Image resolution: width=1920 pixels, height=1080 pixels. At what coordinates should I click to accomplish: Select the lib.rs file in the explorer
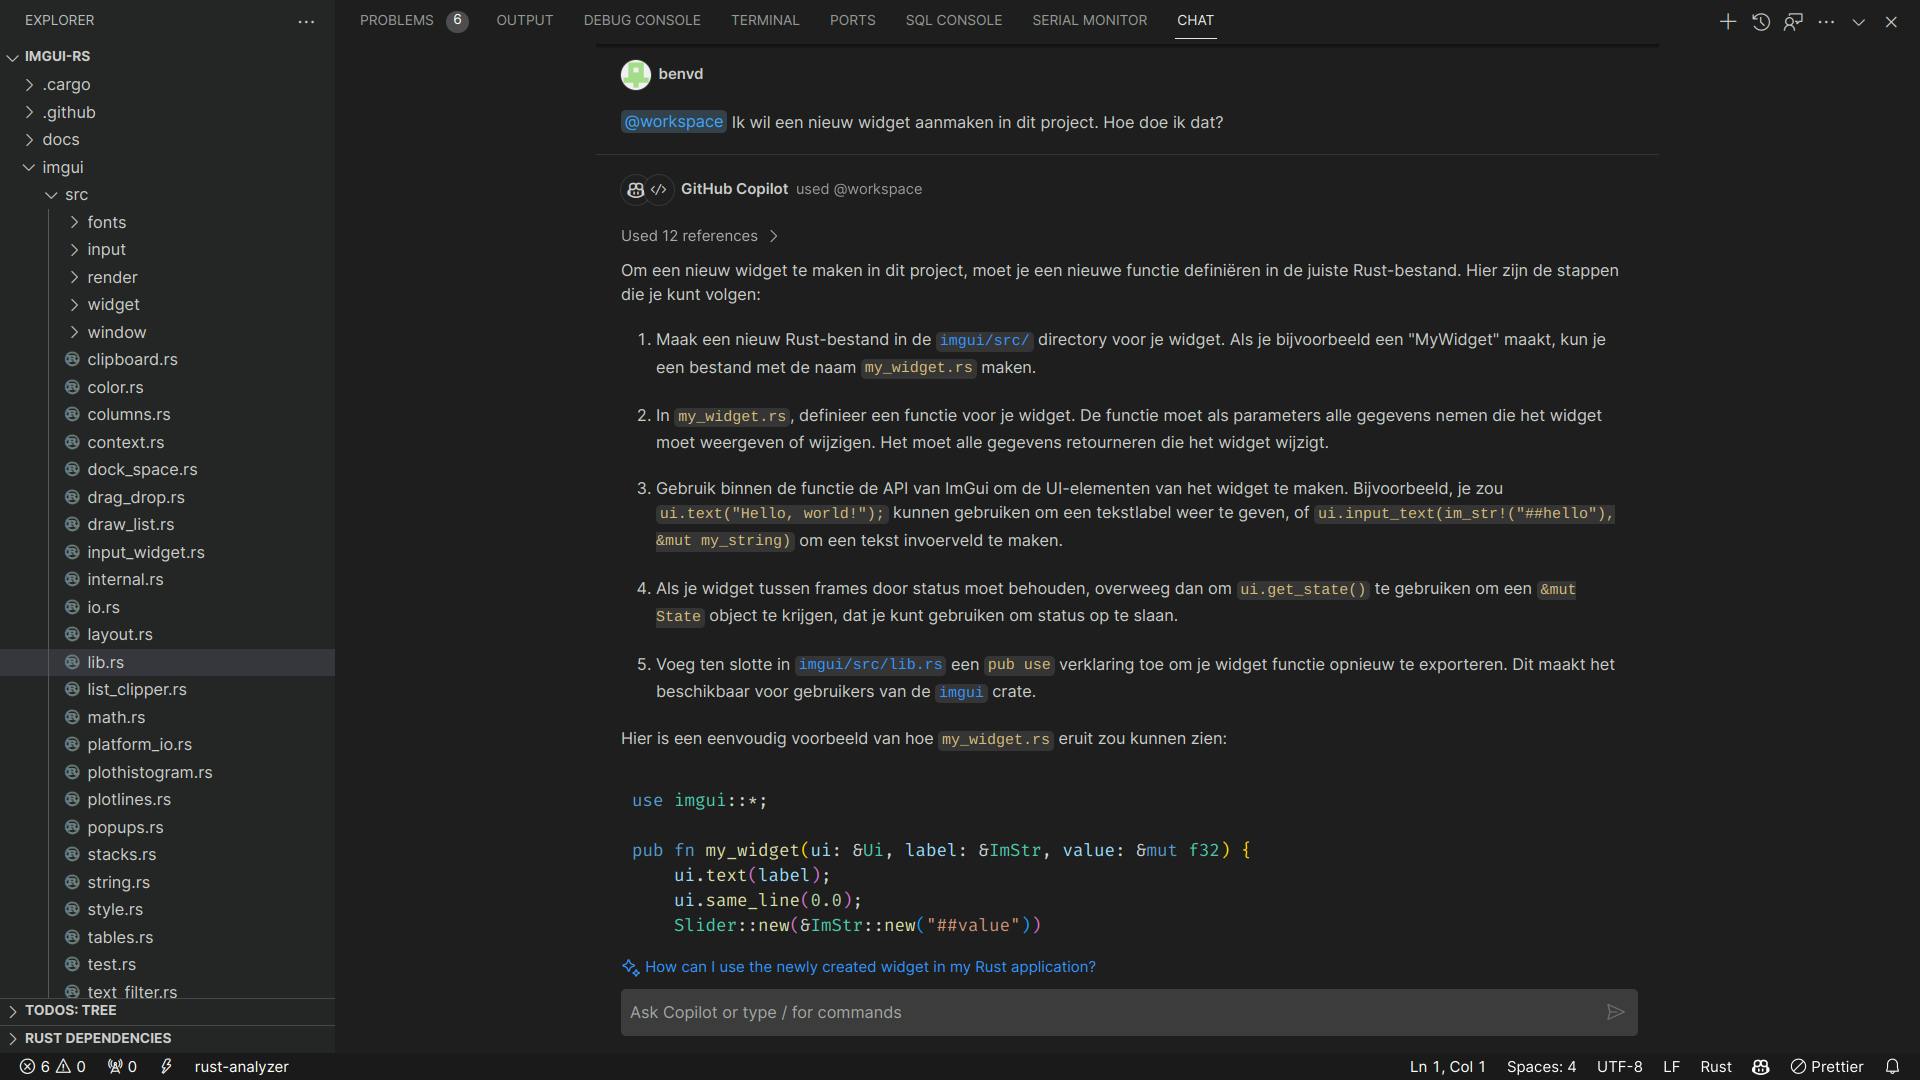pos(105,662)
